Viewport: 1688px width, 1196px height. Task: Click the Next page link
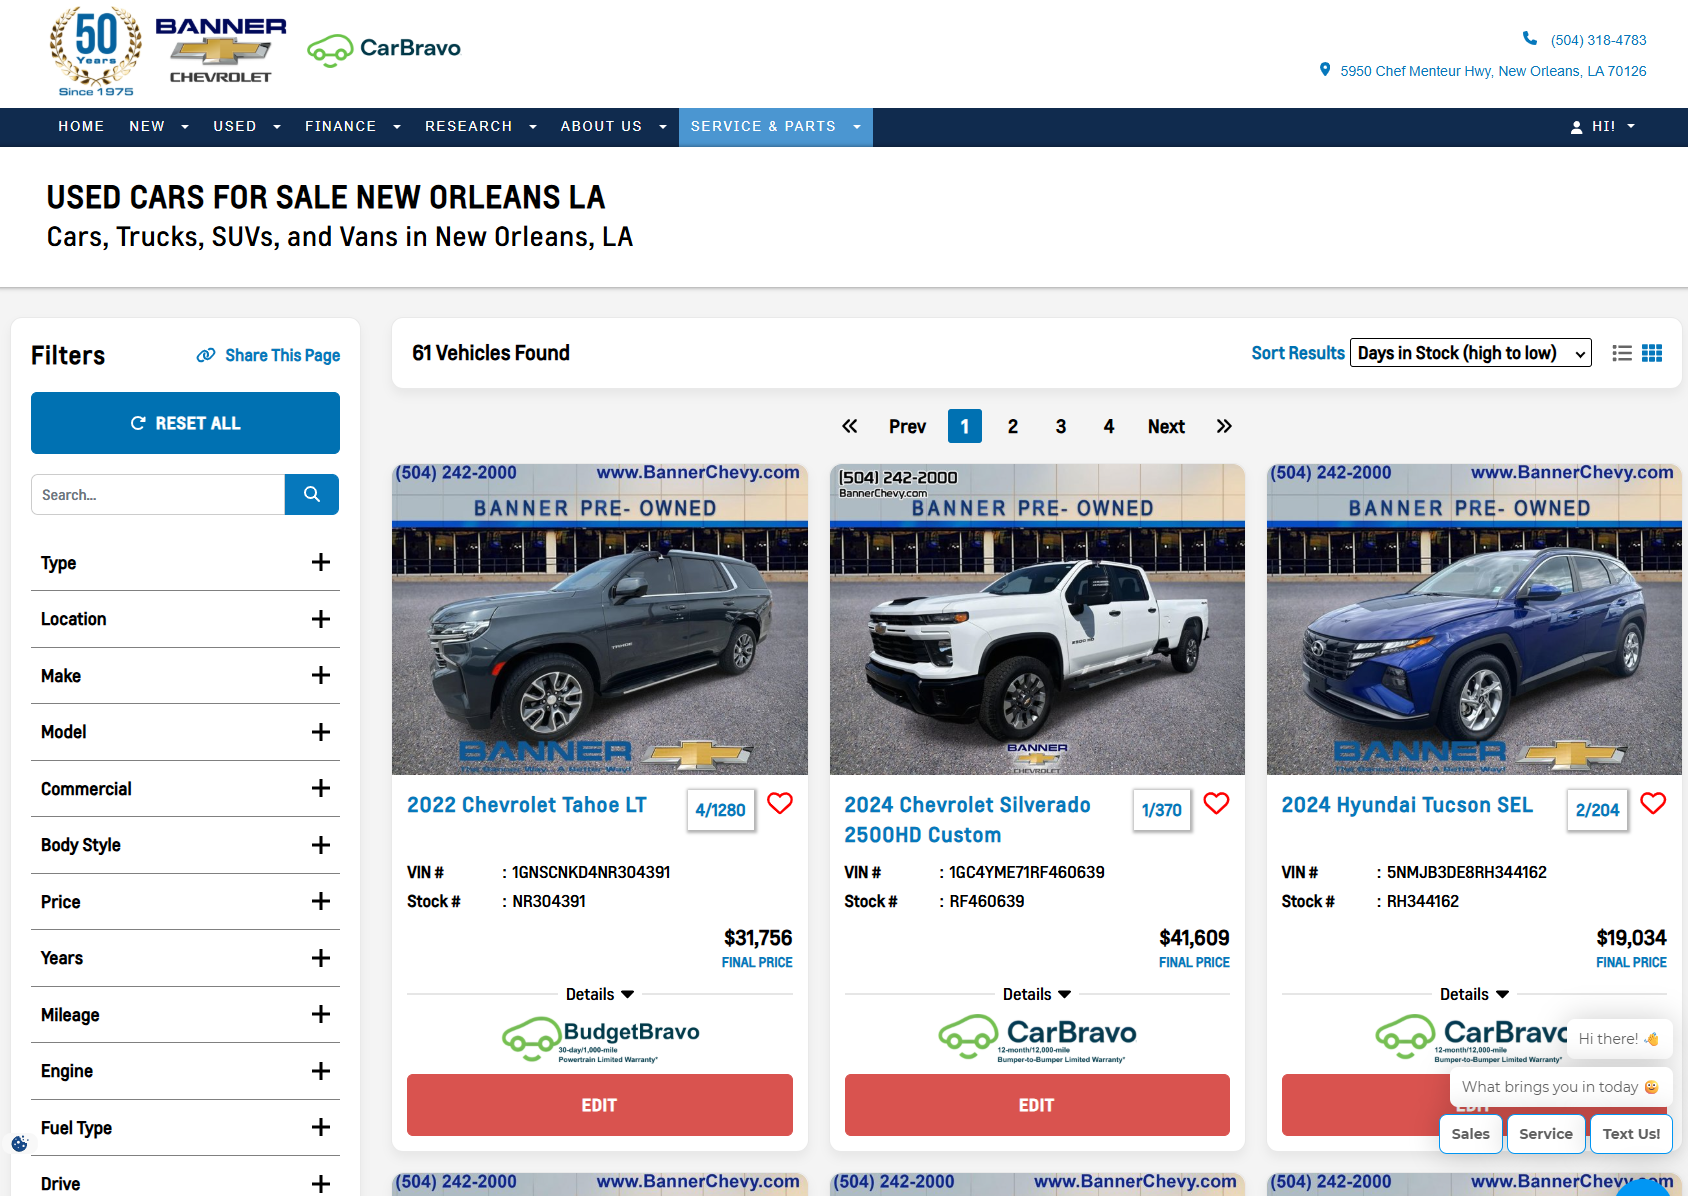coord(1166,426)
